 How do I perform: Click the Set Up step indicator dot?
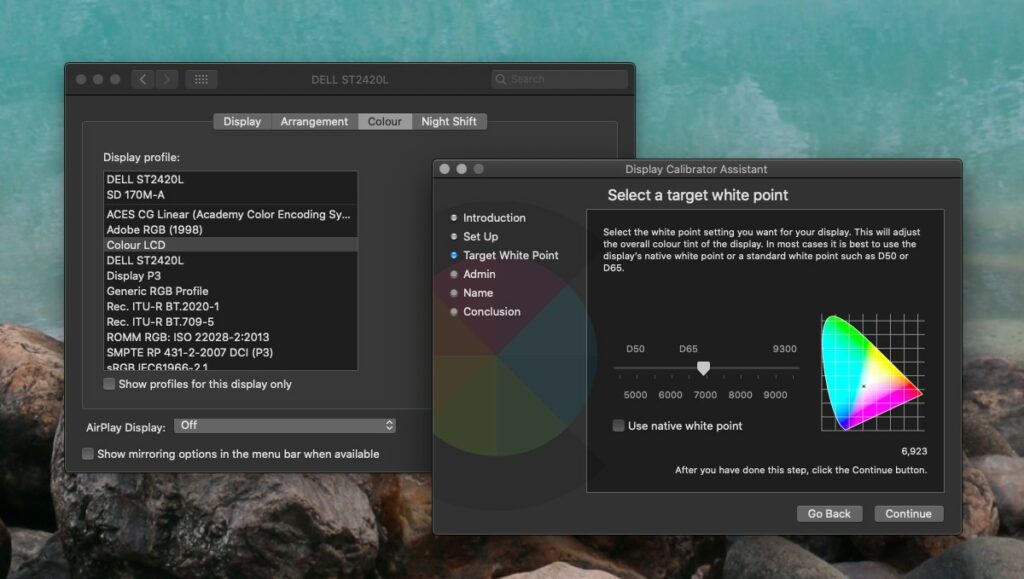[455, 236]
